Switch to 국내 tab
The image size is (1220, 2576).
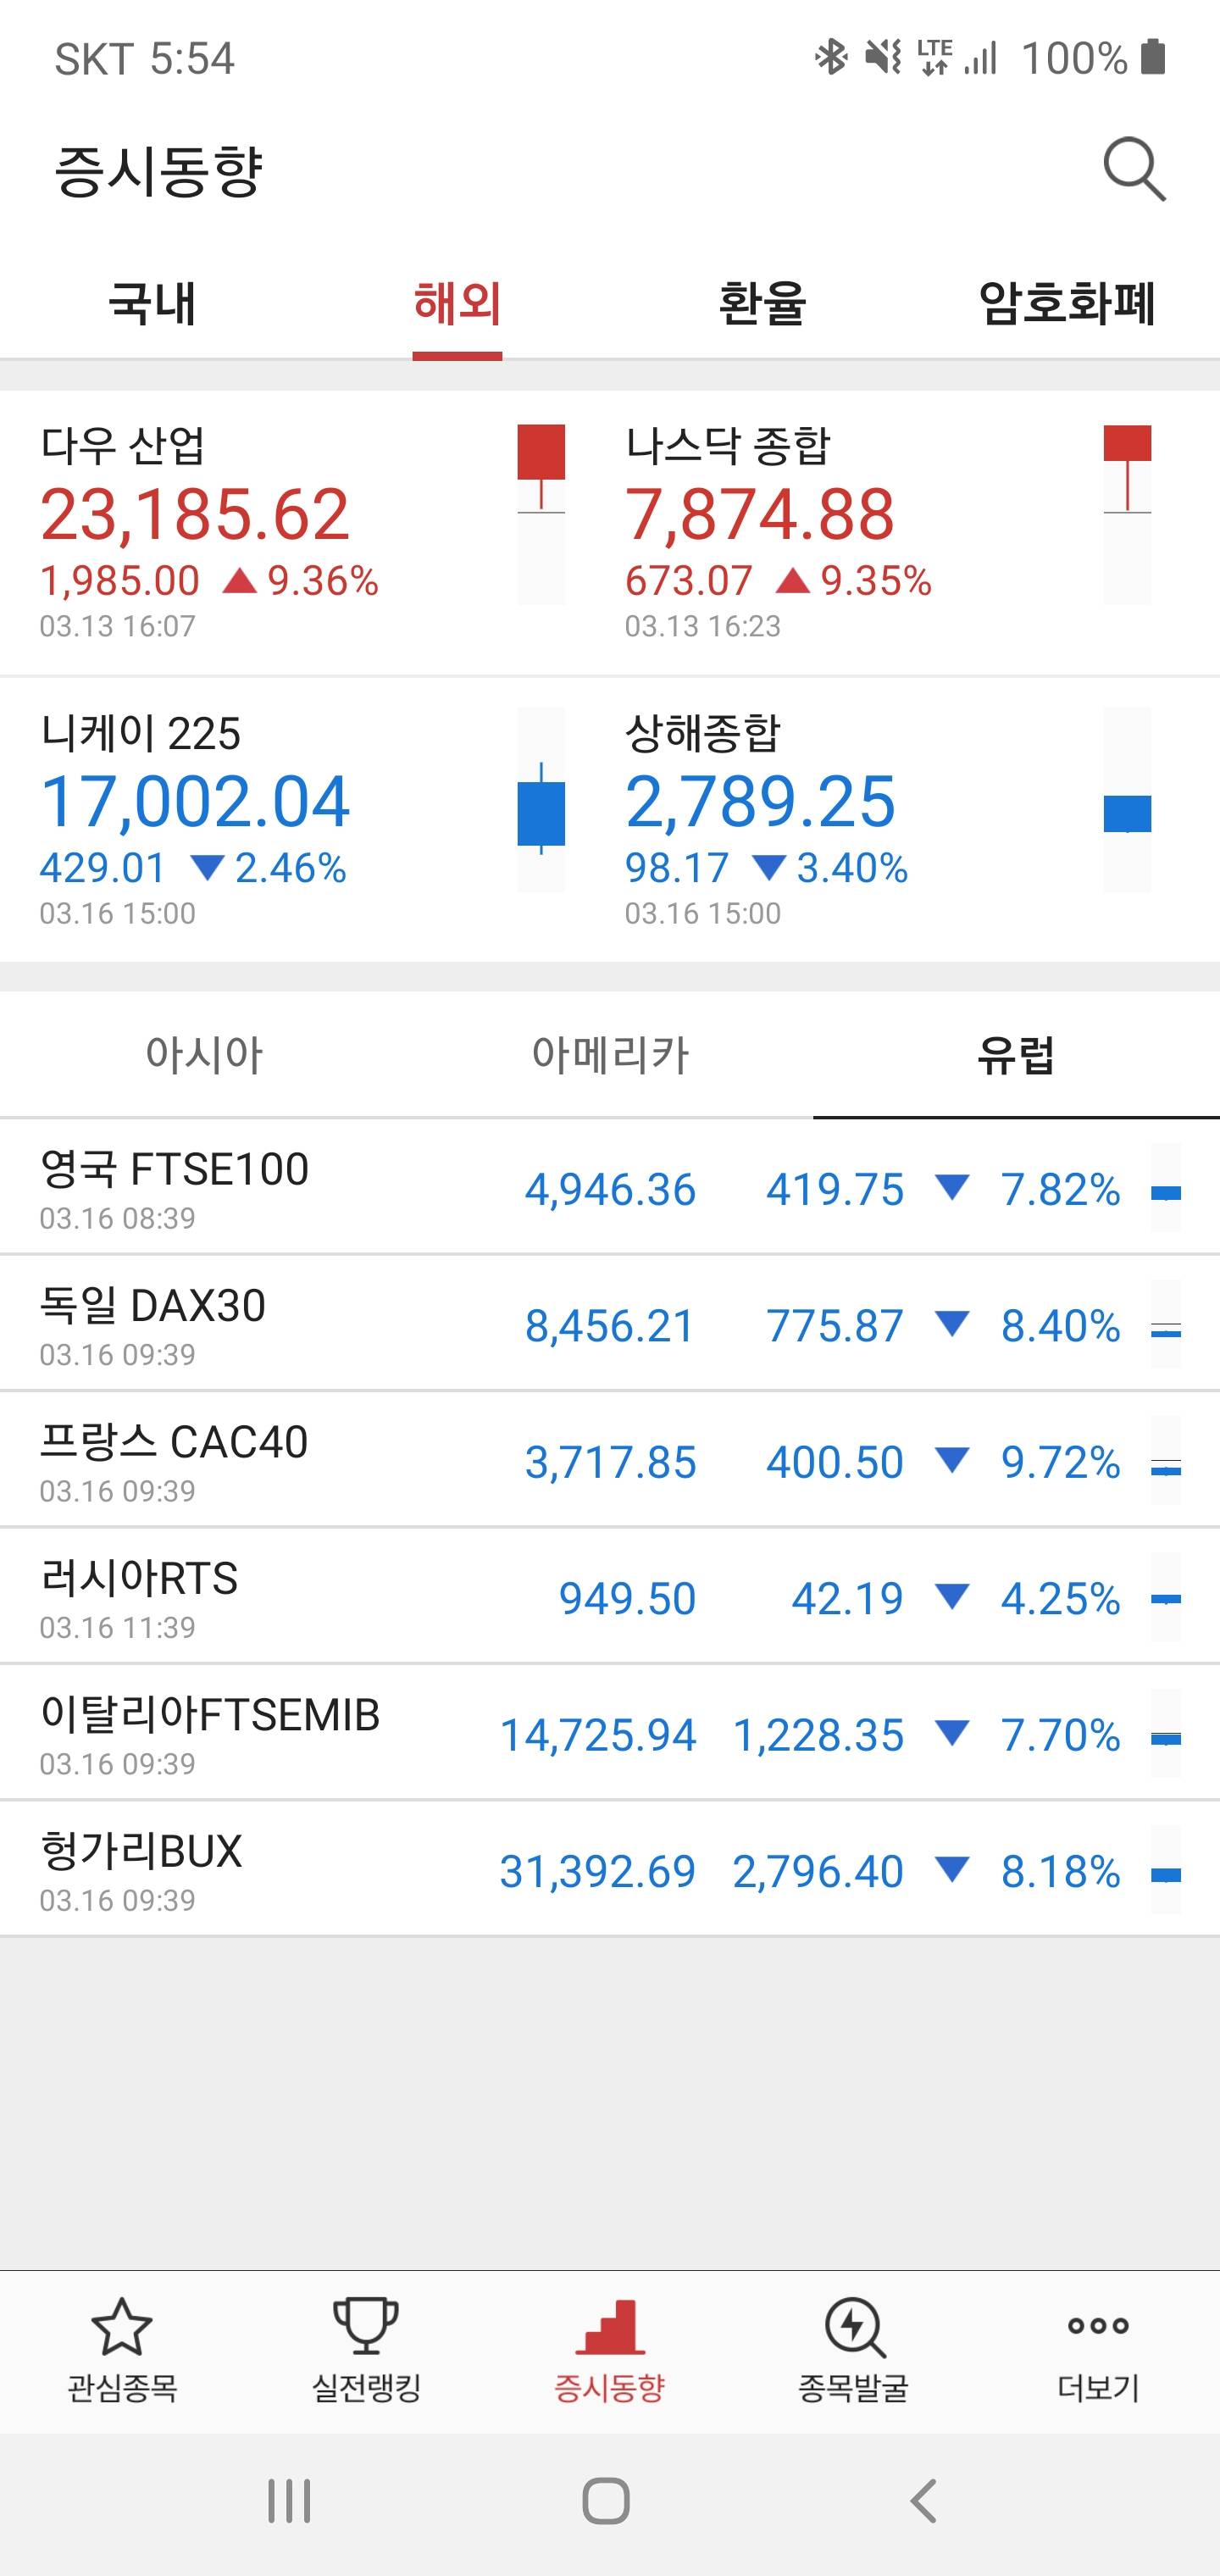[152, 304]
